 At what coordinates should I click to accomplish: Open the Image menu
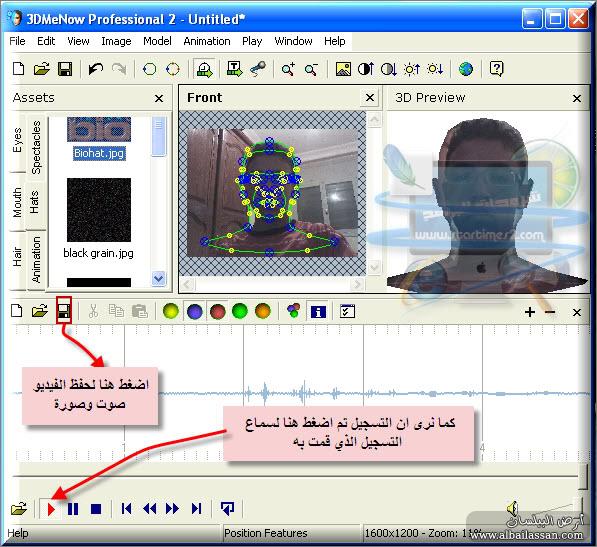coord(116,41)
